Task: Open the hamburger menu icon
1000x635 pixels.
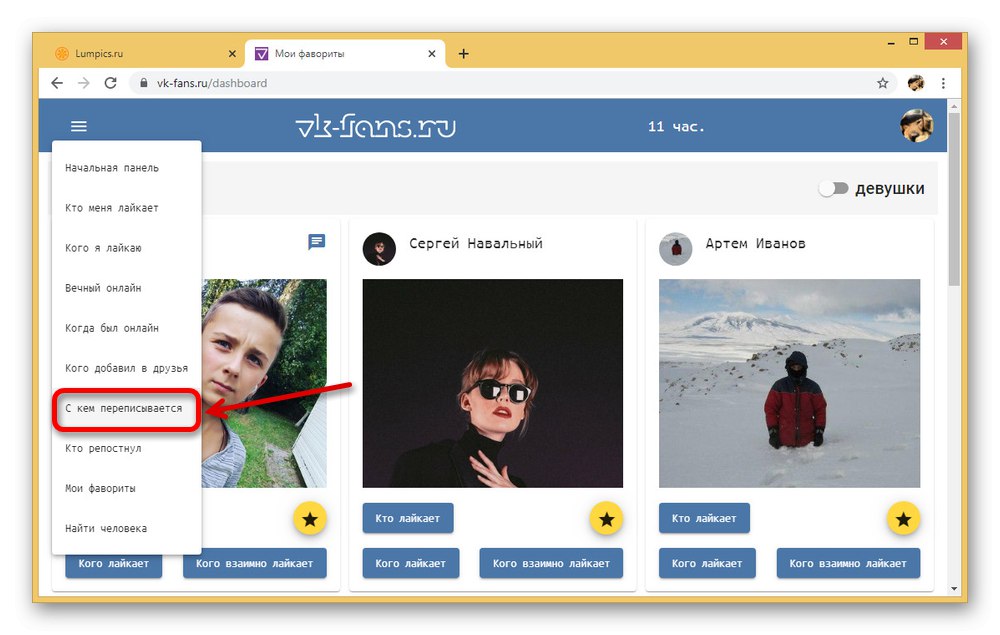Action: pos(78,126)
